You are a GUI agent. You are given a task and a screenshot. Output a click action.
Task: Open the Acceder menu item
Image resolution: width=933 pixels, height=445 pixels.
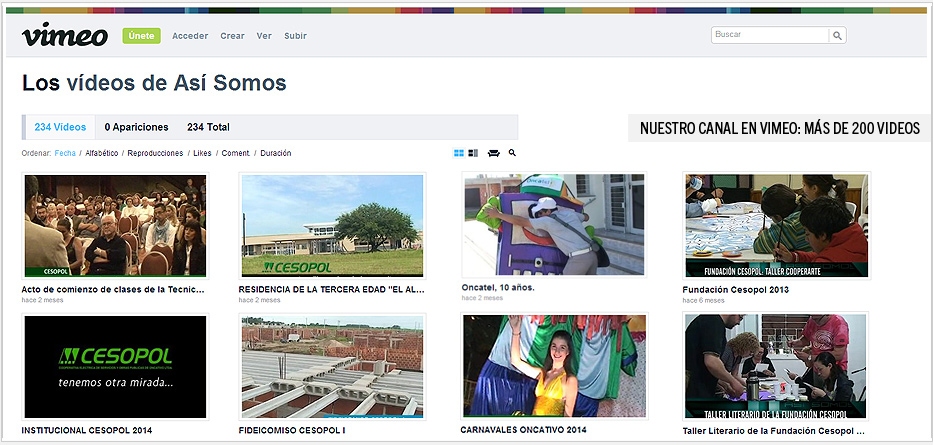click(x=190, y=36)
